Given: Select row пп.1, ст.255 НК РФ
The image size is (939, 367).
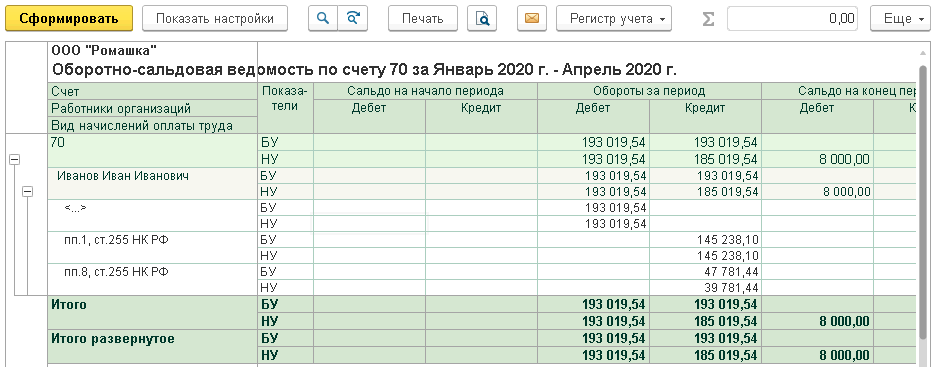Looking at the screenshot, I should click(x=153, y=248).
